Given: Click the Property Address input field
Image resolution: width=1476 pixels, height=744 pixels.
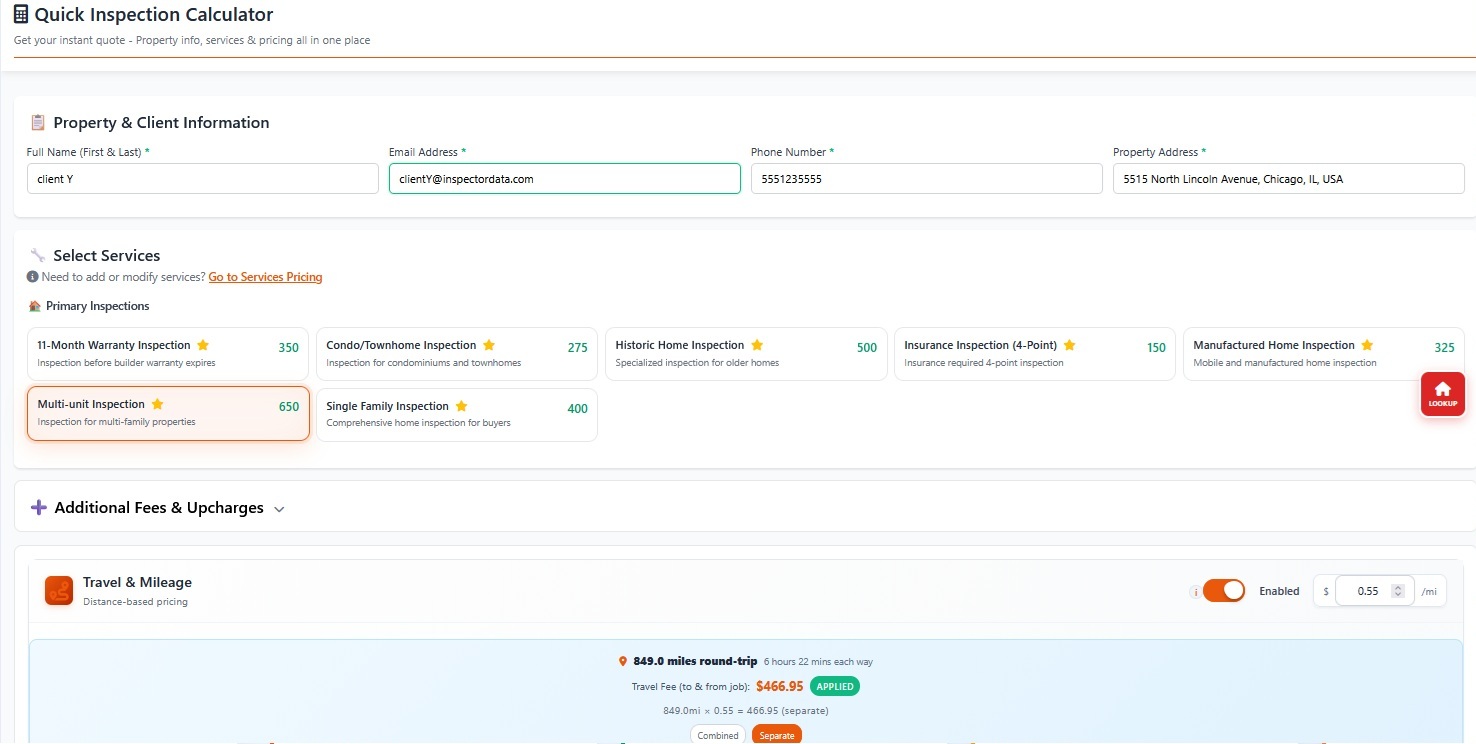Looking at the screenshot, I should pyautogui.click(x=1288, y=179).
